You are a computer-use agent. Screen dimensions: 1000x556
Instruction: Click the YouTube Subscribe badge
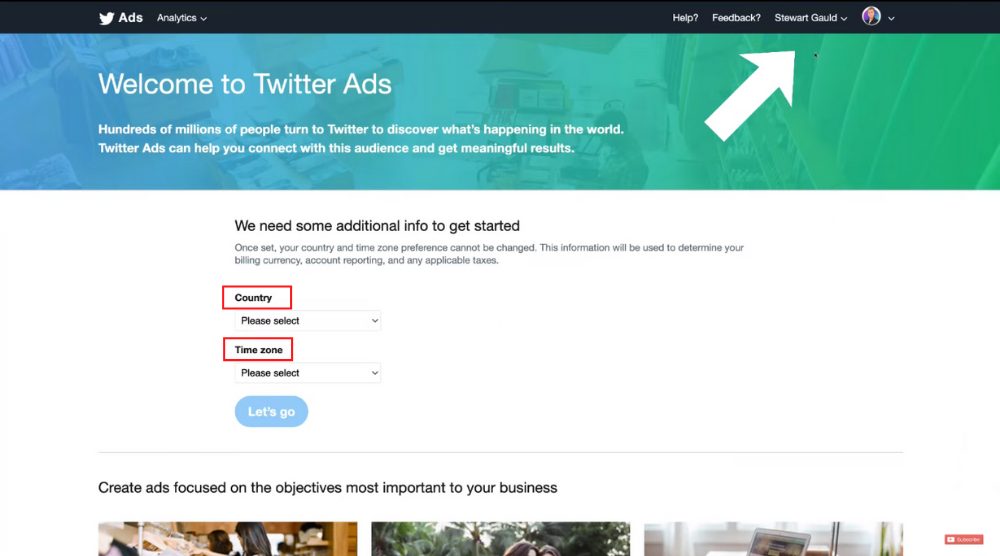(964, 539)
